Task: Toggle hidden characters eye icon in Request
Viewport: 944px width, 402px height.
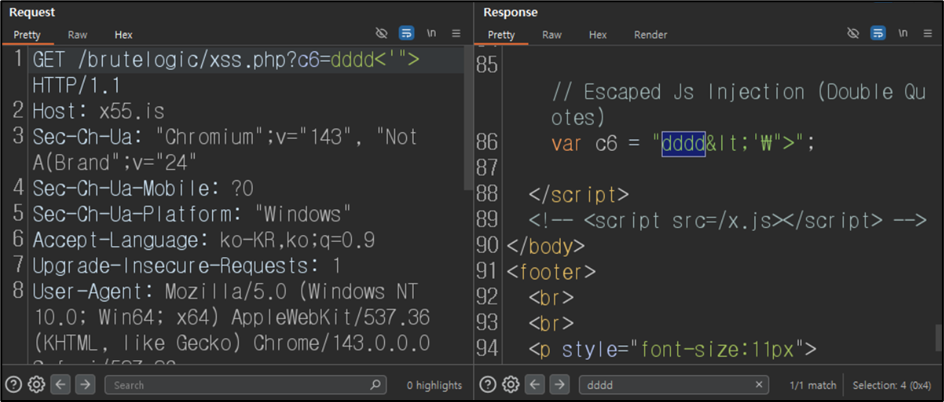Action: tap(381, 34)
